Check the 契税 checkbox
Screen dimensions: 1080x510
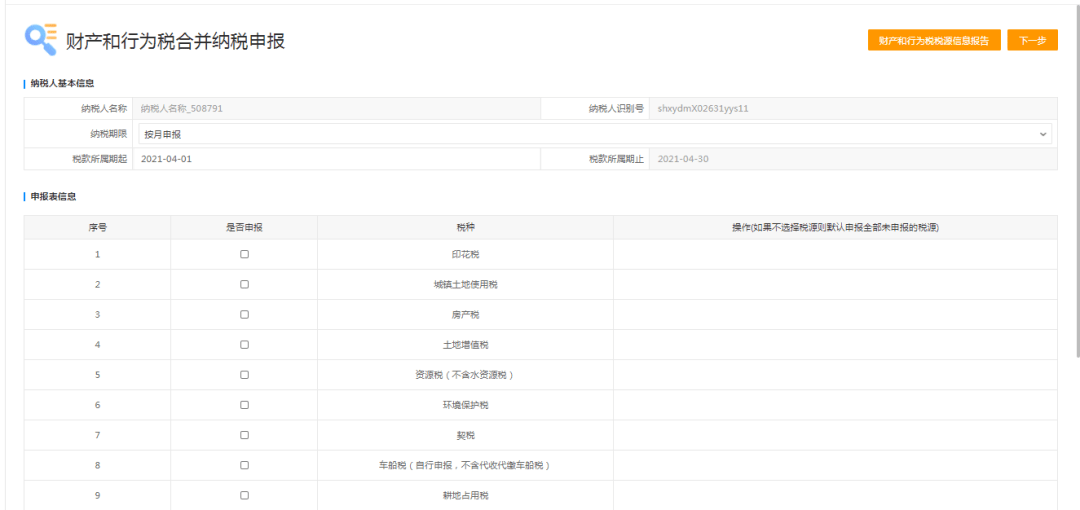click(x=244, y=435)
